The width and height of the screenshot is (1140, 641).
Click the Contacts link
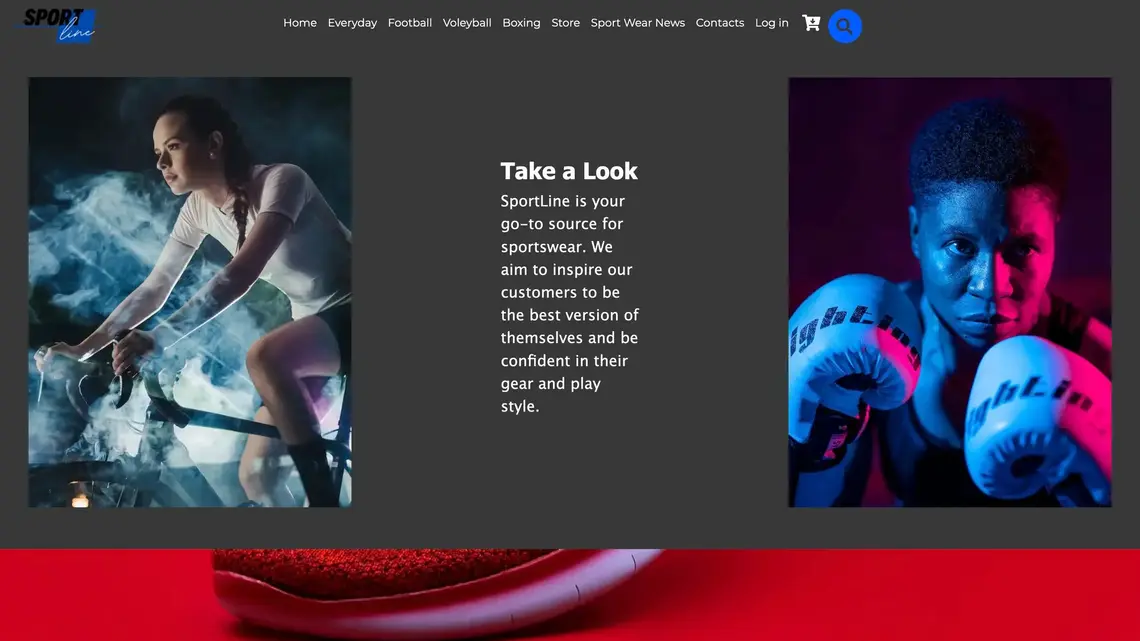720,23
